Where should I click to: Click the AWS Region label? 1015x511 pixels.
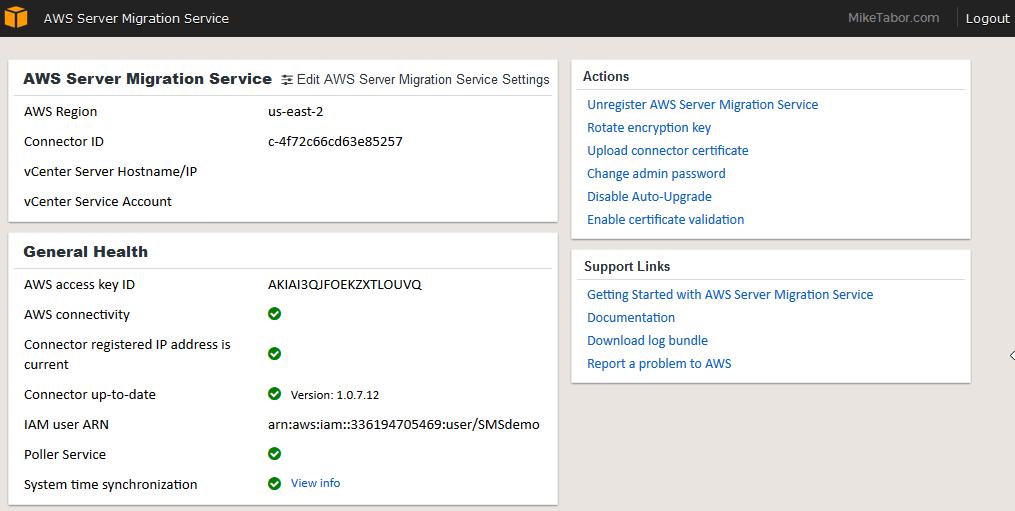(60, 111)
